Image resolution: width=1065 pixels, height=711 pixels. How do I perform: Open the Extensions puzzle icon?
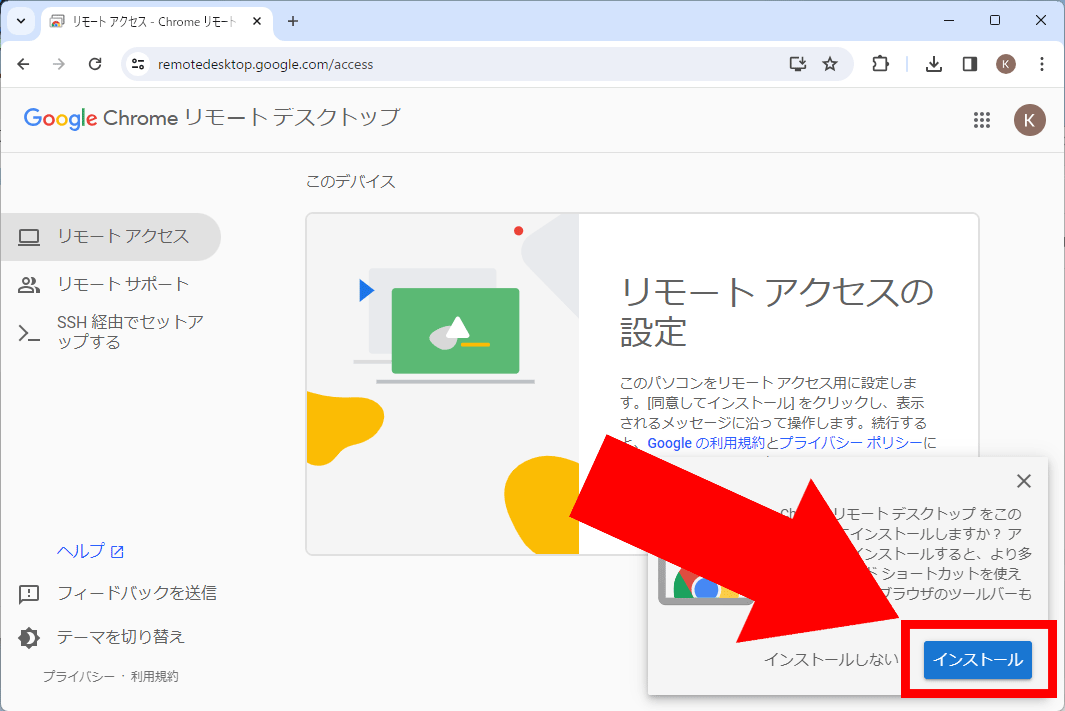(880, 63)
